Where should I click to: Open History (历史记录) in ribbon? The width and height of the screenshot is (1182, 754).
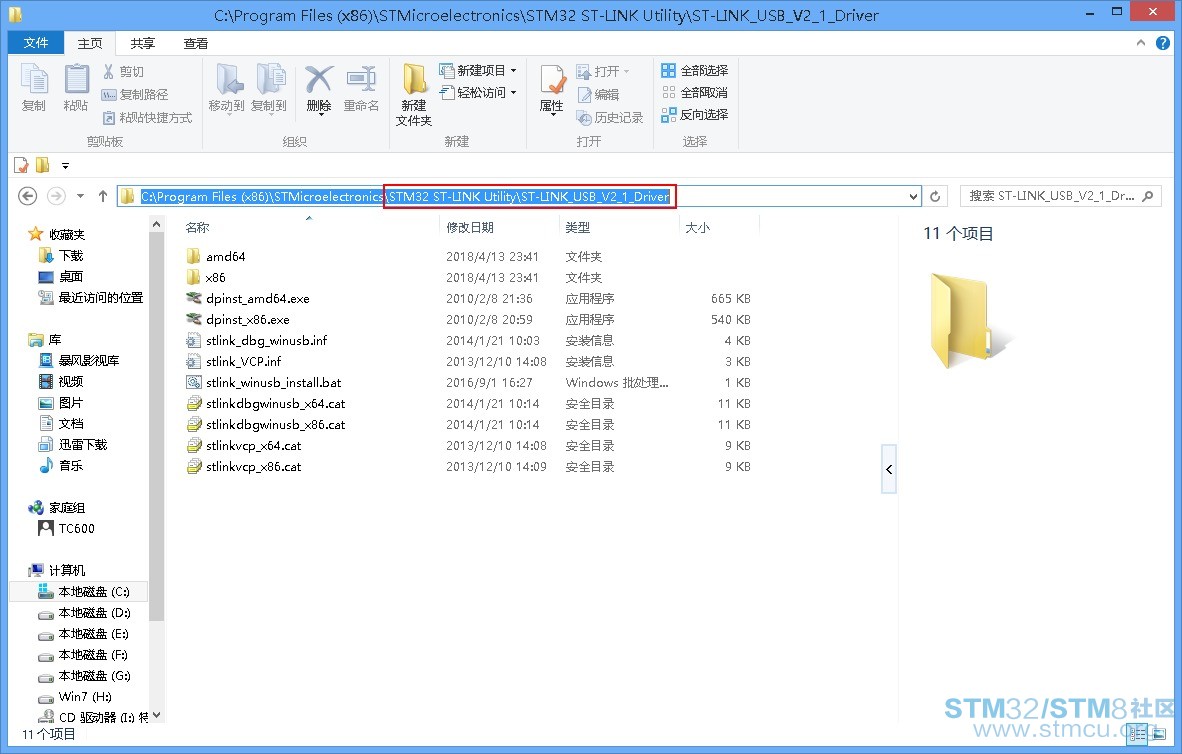coord(610,118)
